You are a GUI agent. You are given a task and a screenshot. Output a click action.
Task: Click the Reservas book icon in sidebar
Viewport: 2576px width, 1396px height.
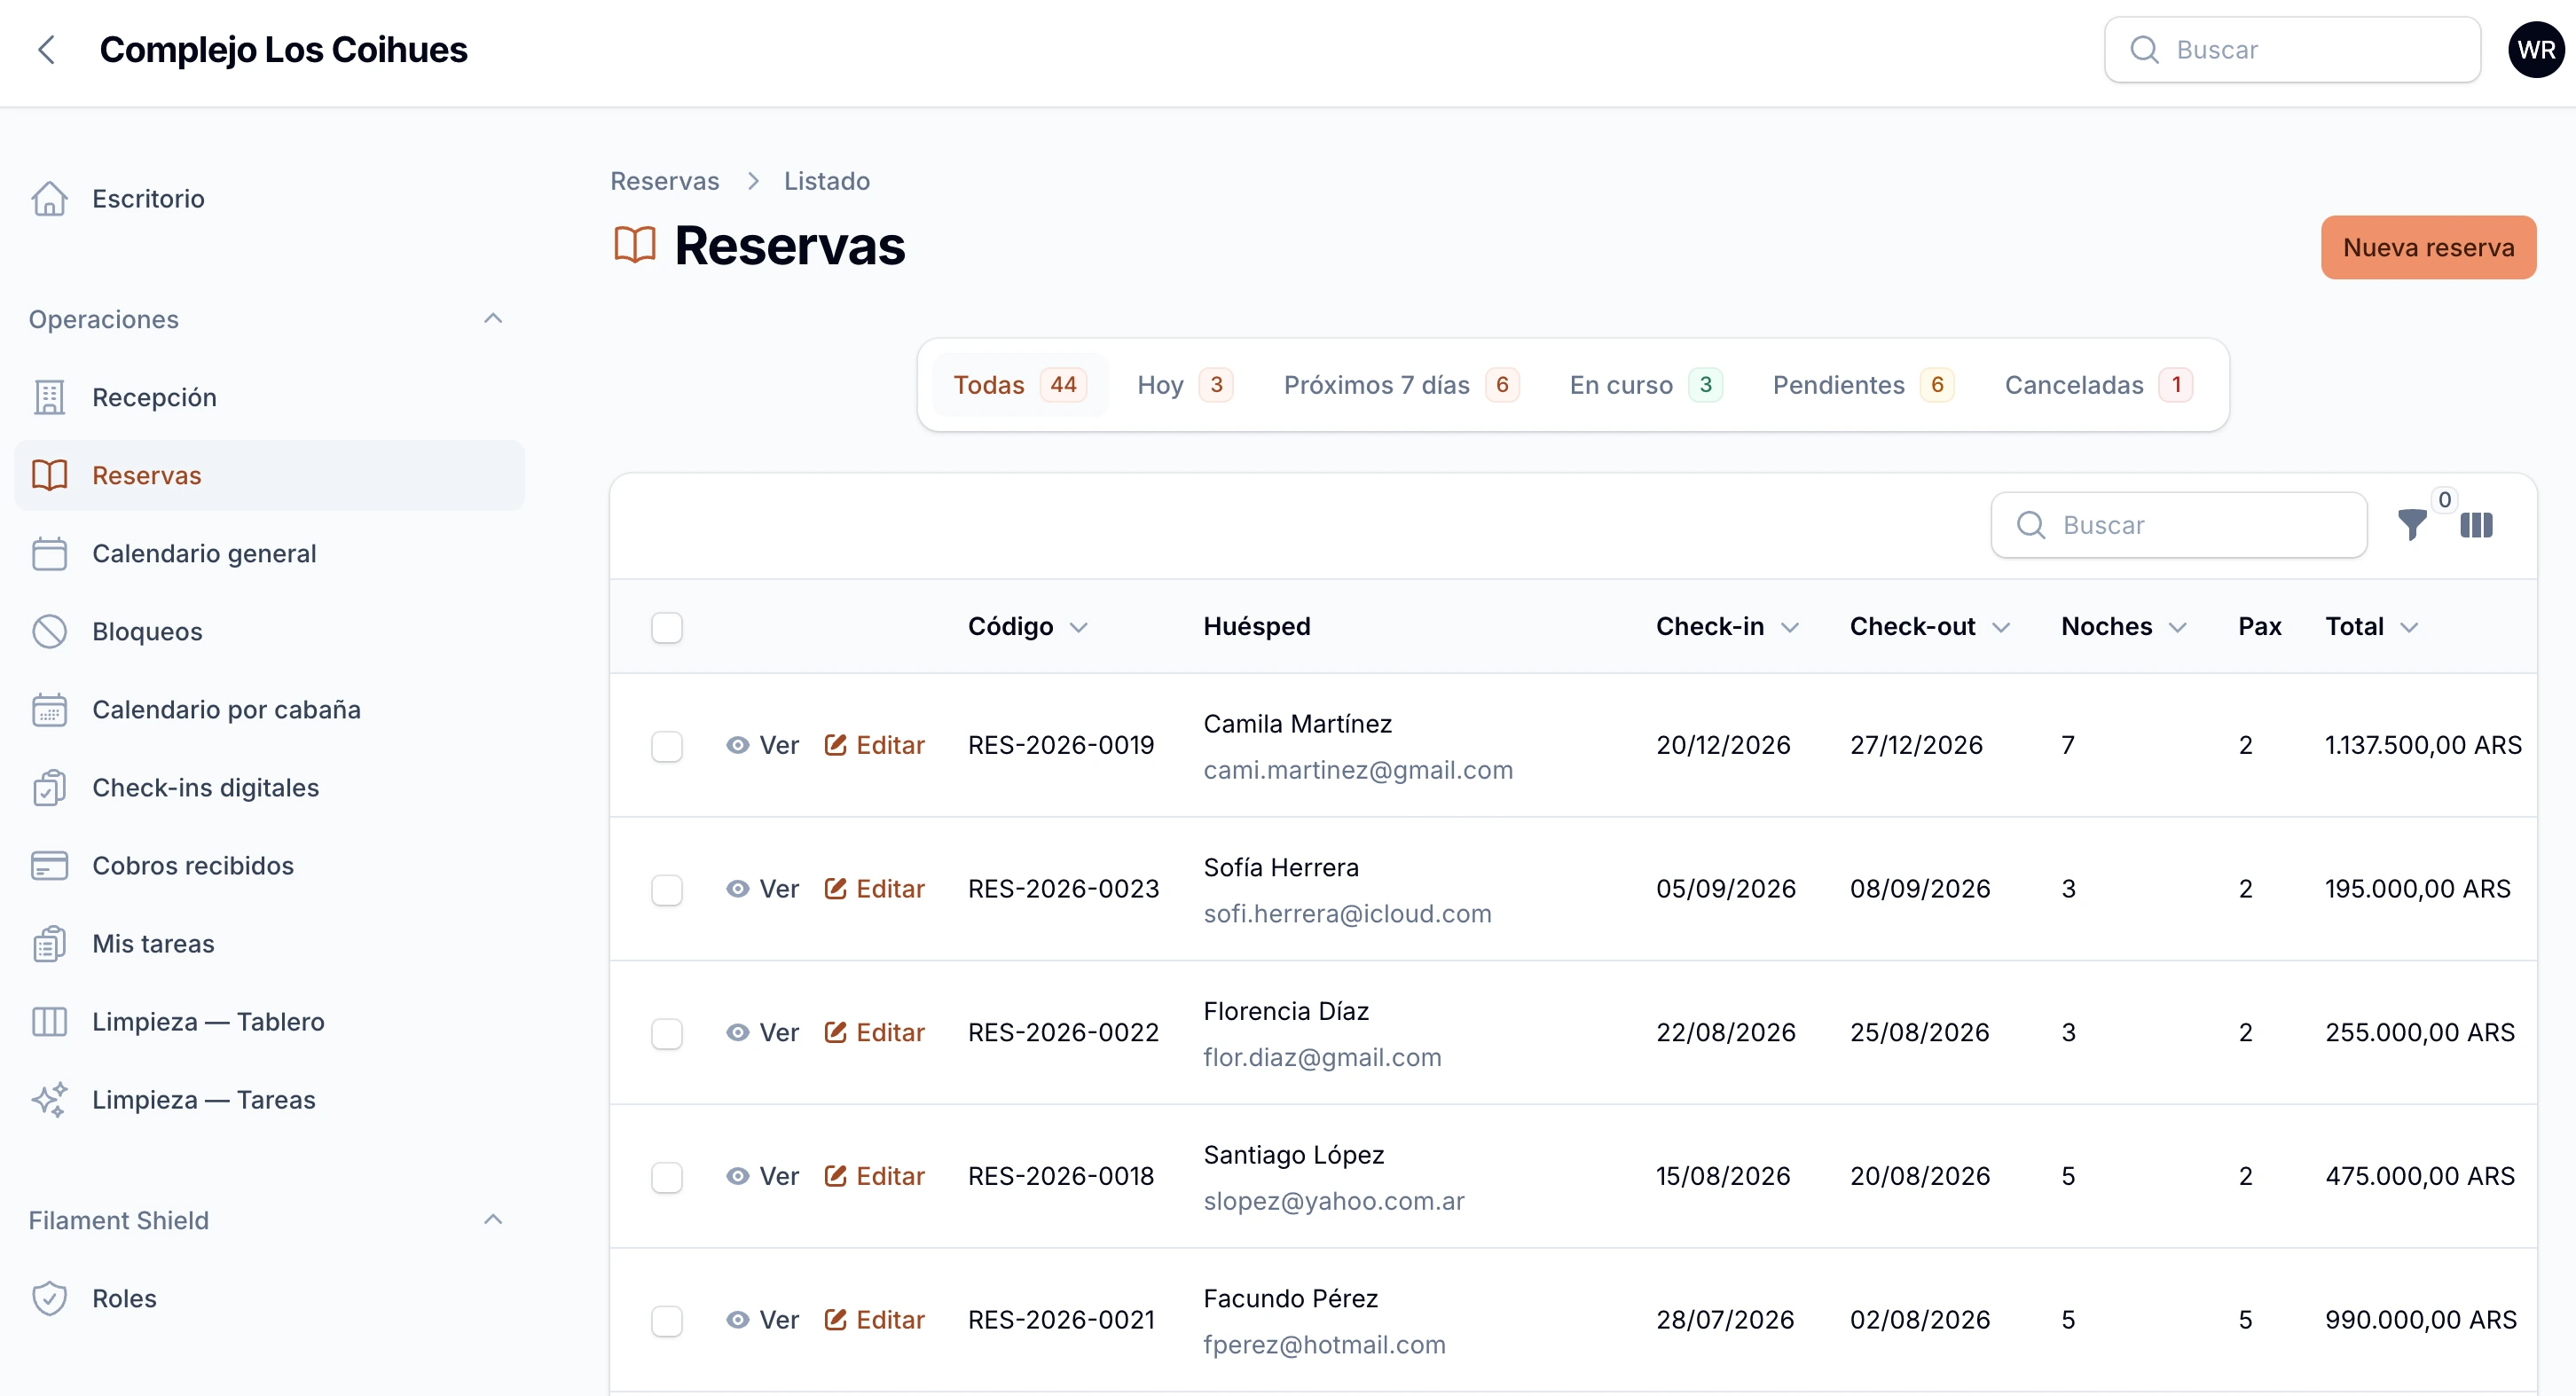(x=49, y=475)
